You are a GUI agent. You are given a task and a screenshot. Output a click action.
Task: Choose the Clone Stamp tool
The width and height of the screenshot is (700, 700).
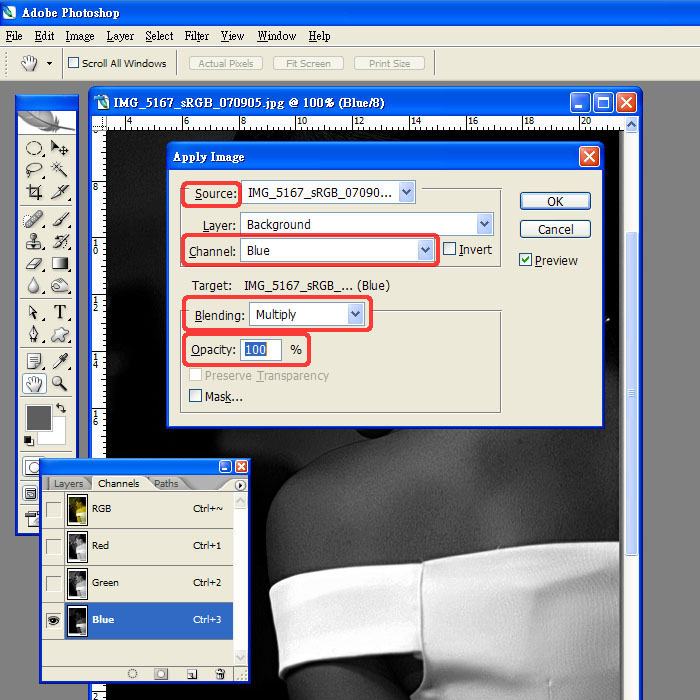pos(34,241)
